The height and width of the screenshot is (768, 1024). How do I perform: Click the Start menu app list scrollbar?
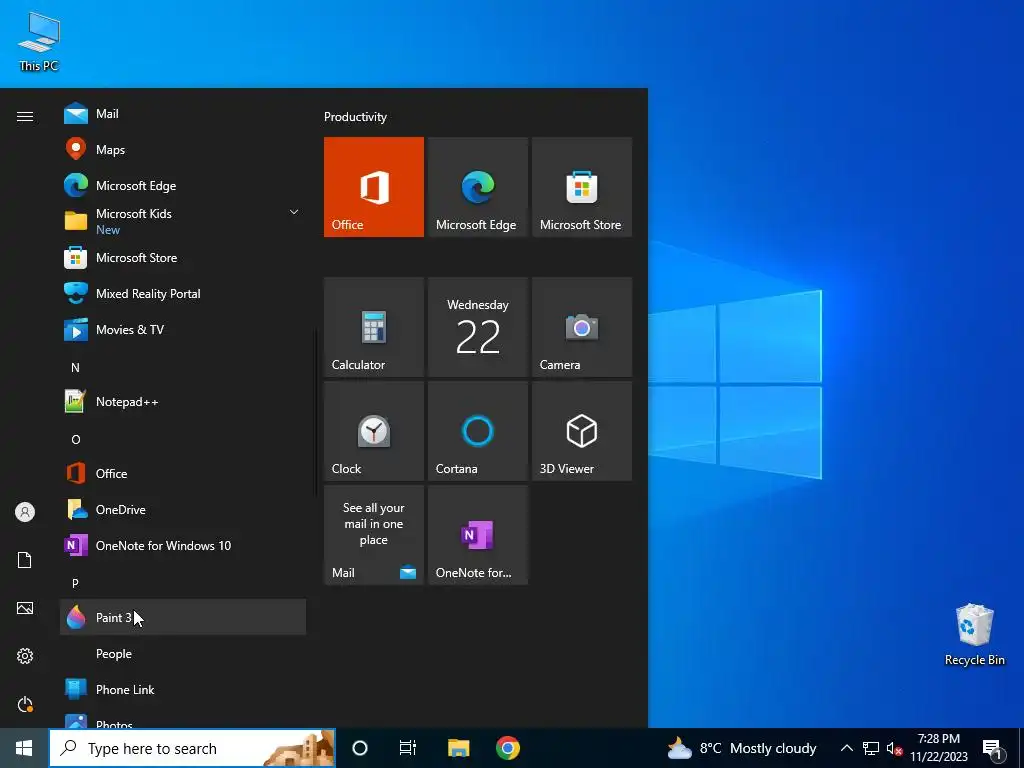316,411
